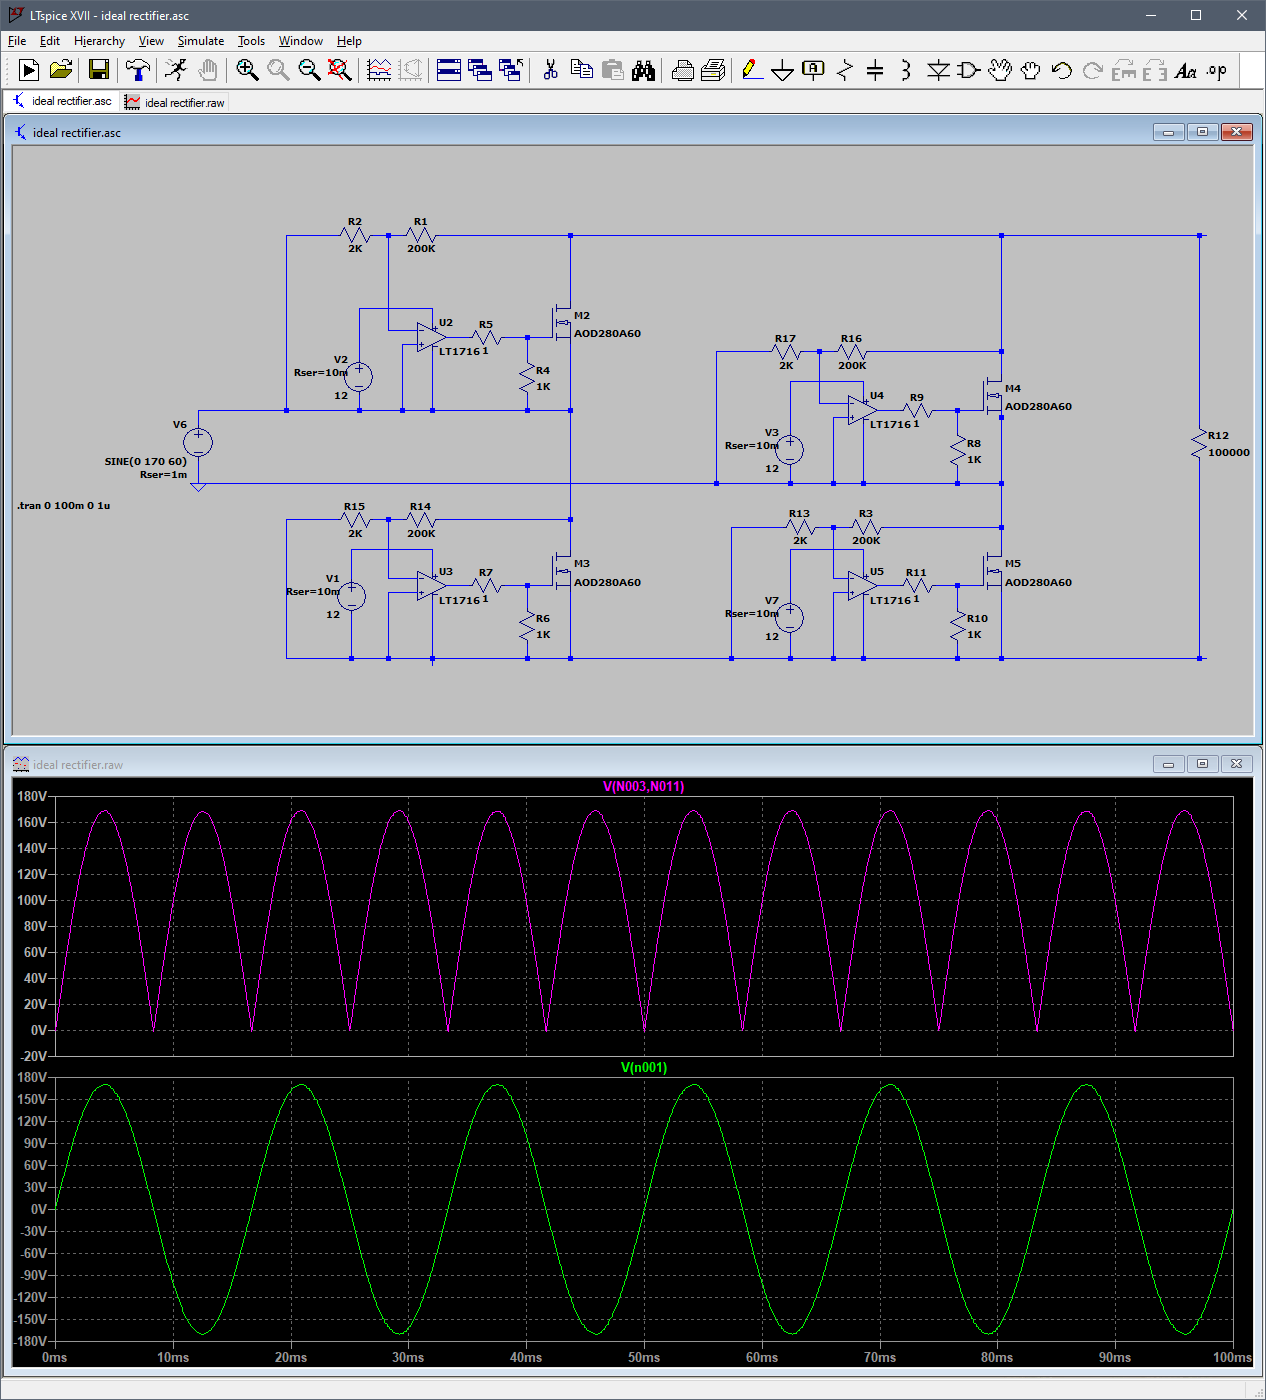Click the R12 value 100000

click(x=1229, y=453)
